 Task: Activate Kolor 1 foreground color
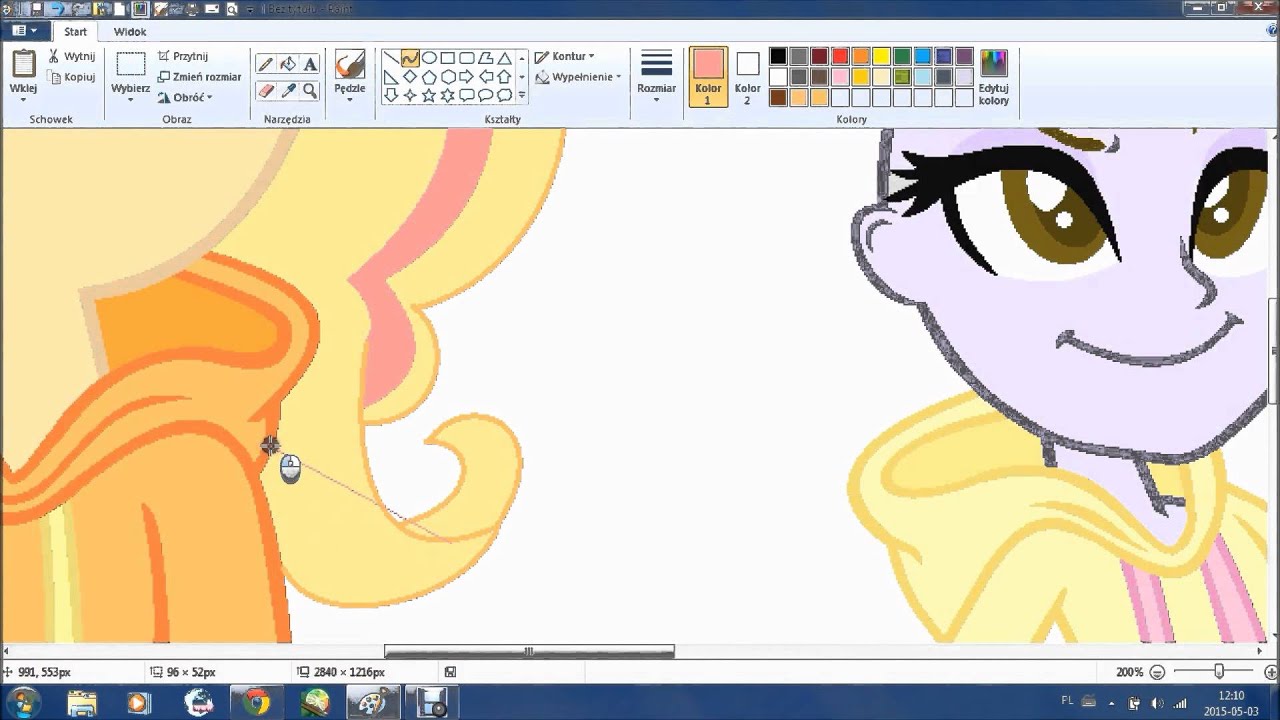pos(708,77)
